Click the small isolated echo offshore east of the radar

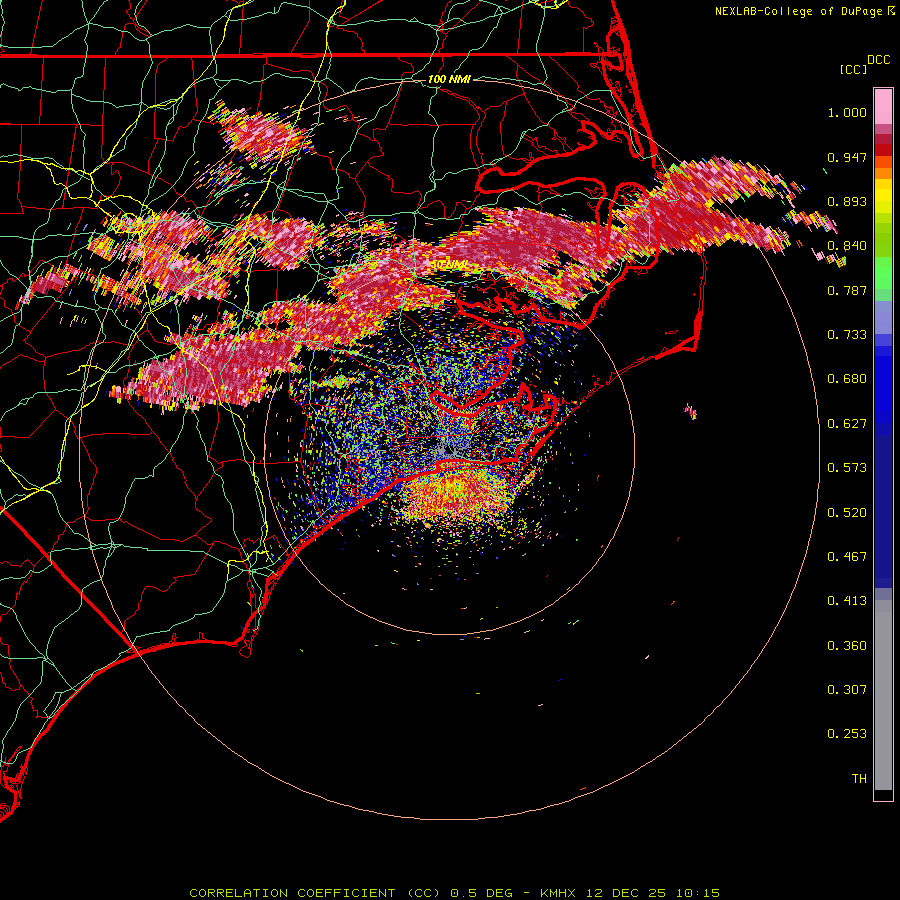(690, 411)
